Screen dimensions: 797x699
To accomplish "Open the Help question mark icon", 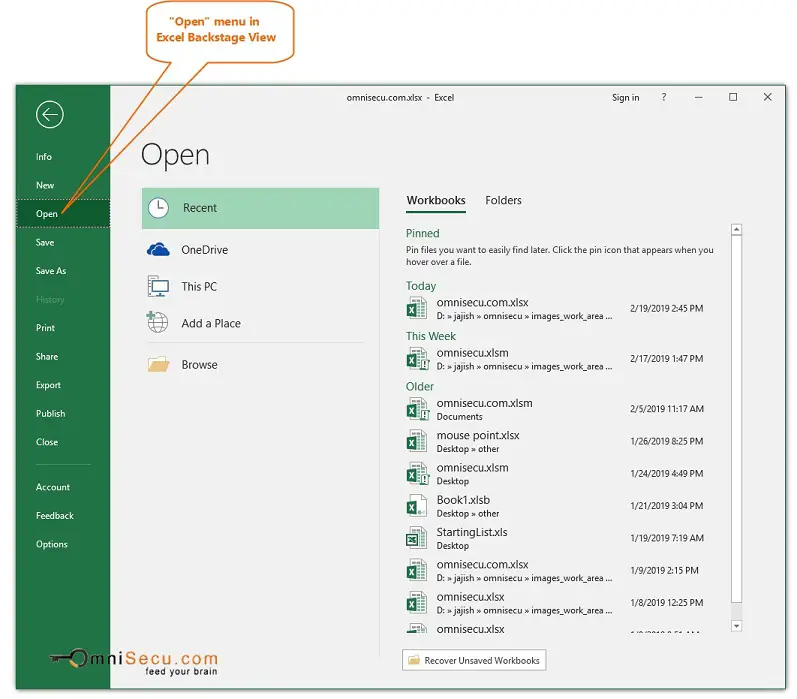I will click(664, 98).
